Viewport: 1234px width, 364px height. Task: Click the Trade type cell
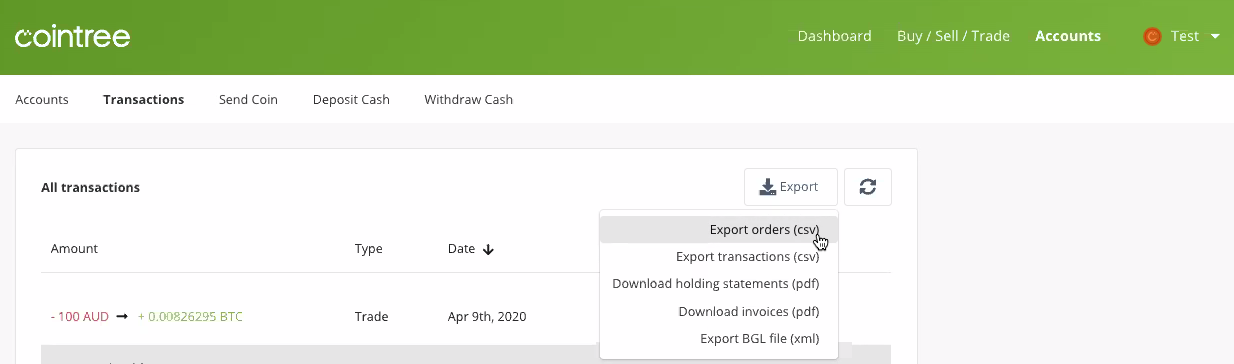(371, 317)
